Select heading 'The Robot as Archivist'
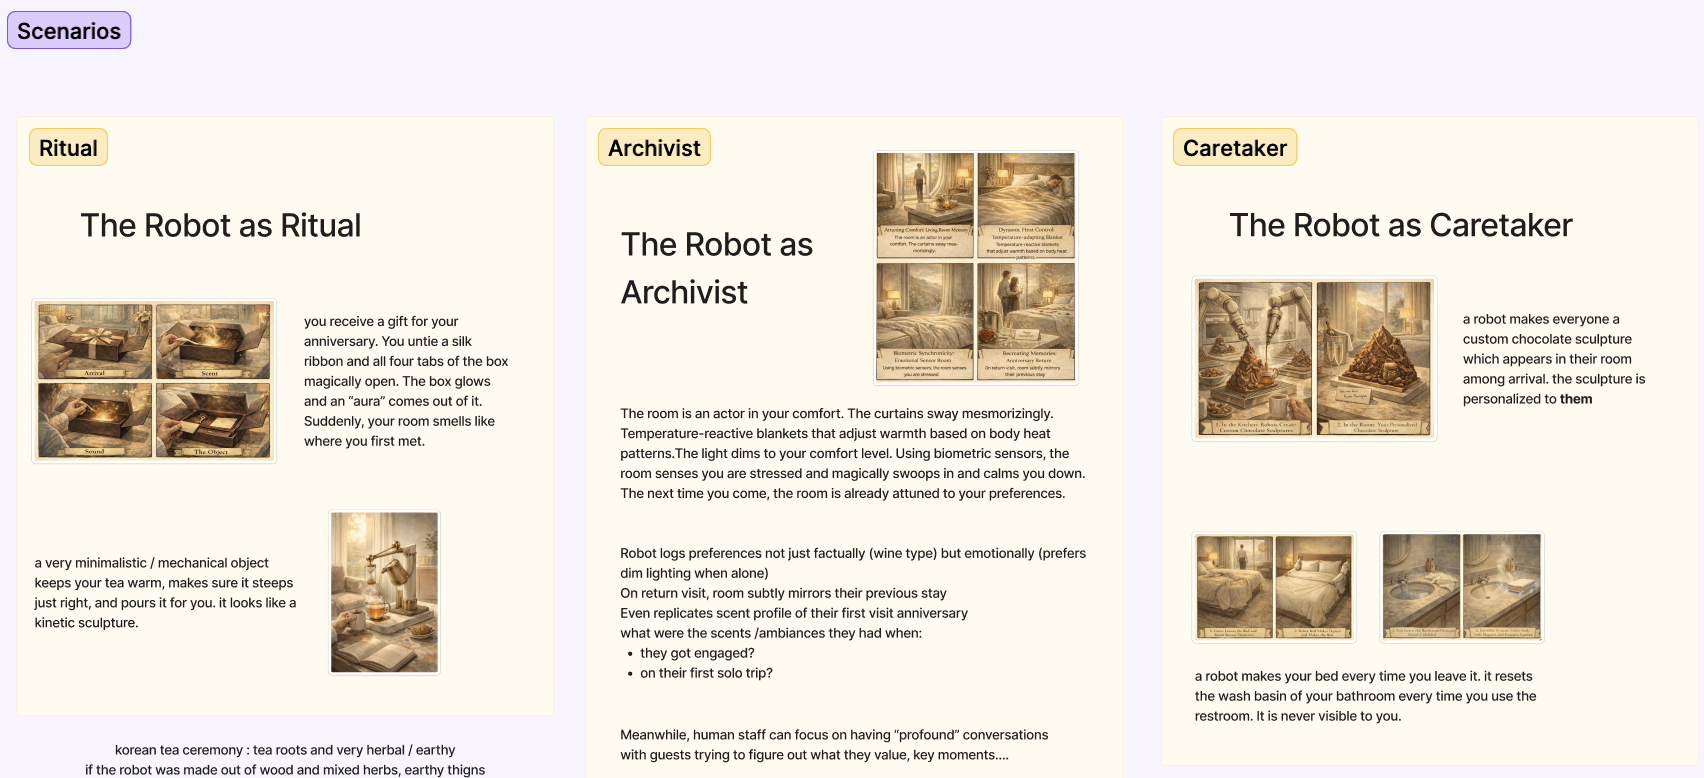 click(716, 268)
